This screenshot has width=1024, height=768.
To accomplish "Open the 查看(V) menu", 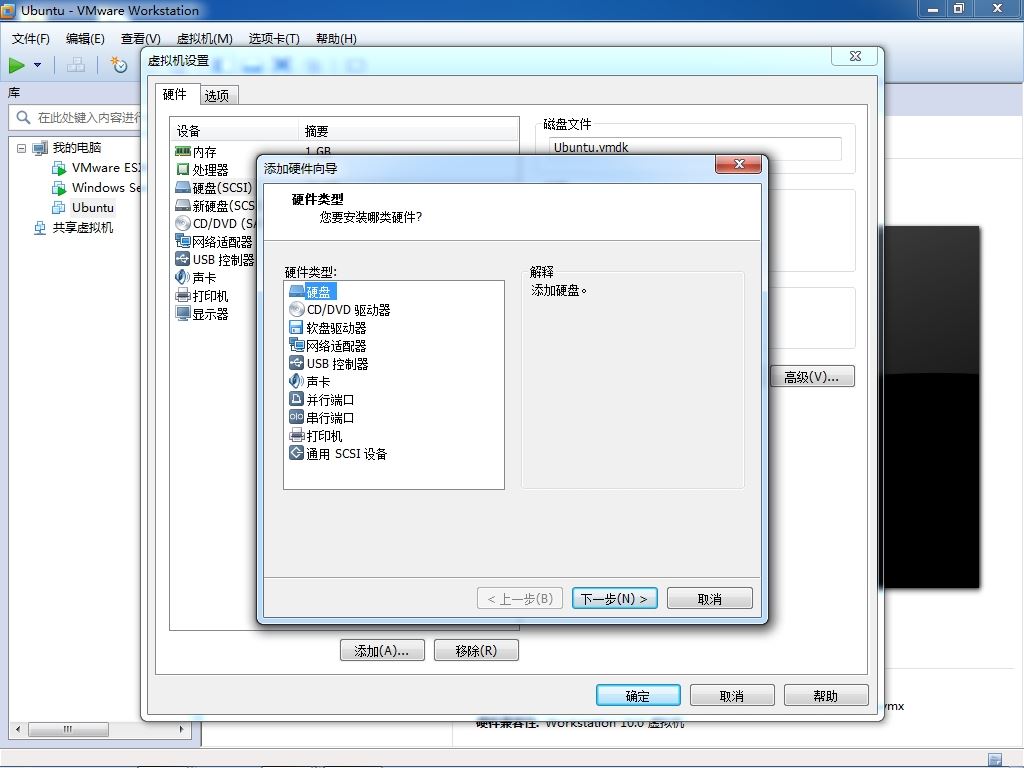I will coord(140,39).
